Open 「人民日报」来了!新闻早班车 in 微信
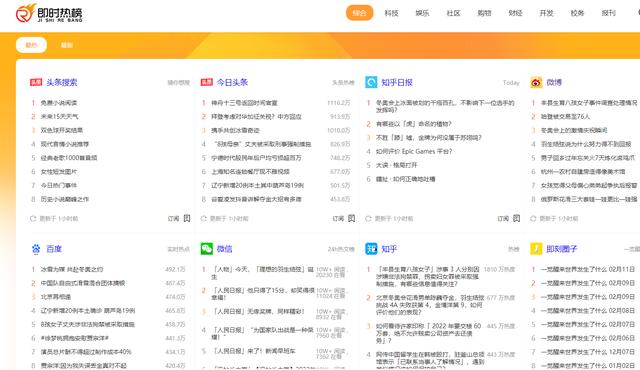 click(253, 351)
